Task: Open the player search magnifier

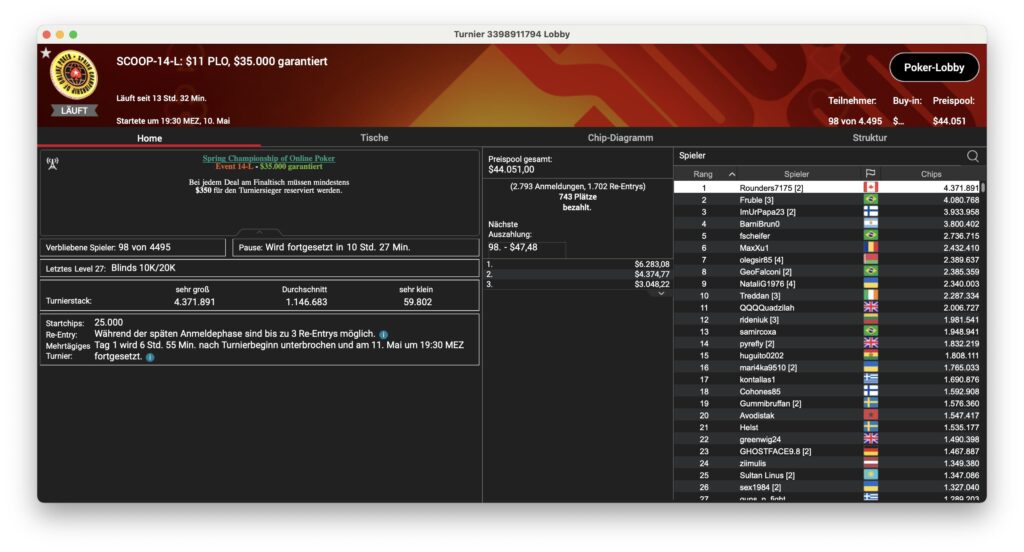Action: (972, 156)
